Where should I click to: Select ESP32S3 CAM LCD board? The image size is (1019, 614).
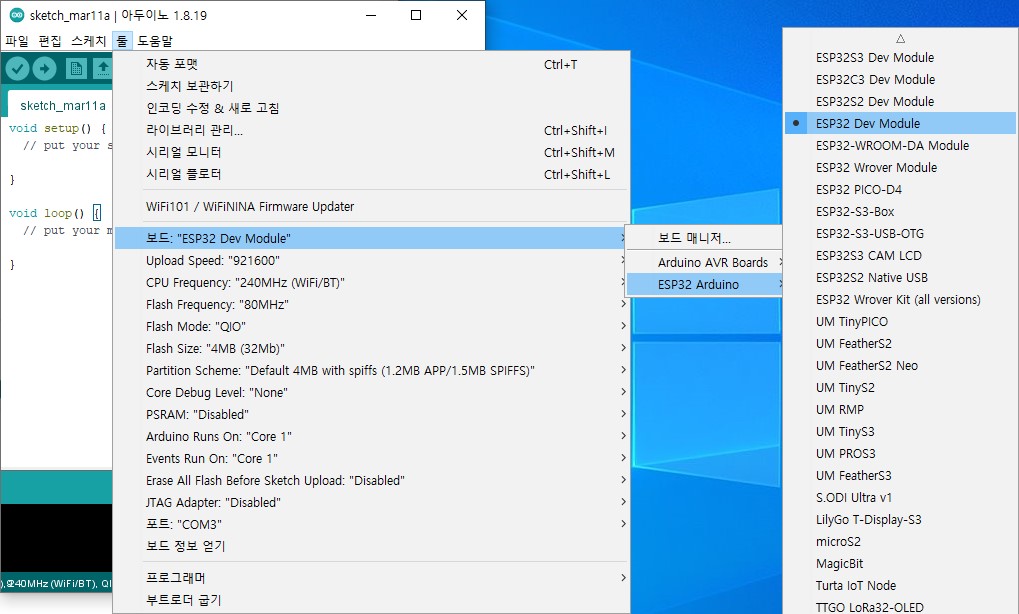coord(900,256)
